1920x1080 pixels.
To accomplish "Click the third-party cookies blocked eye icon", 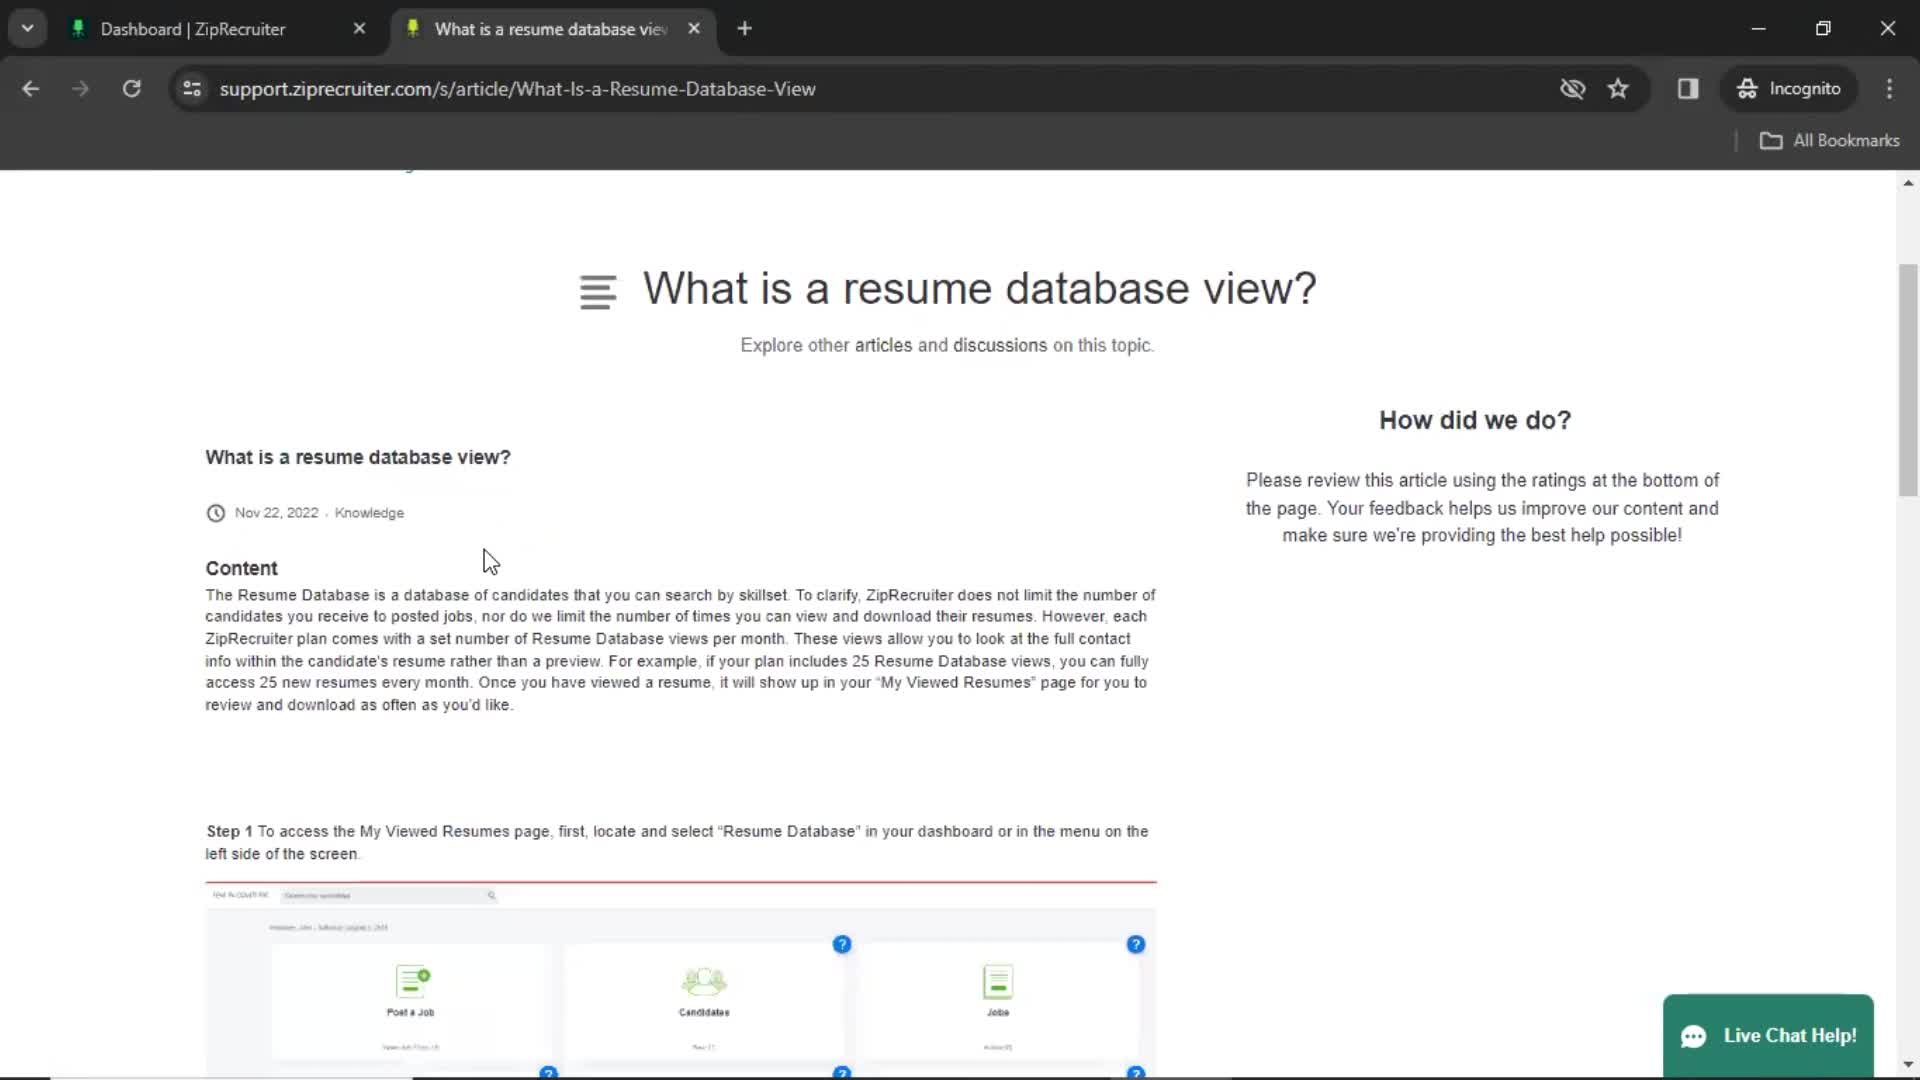I will tap(1572, 89).
